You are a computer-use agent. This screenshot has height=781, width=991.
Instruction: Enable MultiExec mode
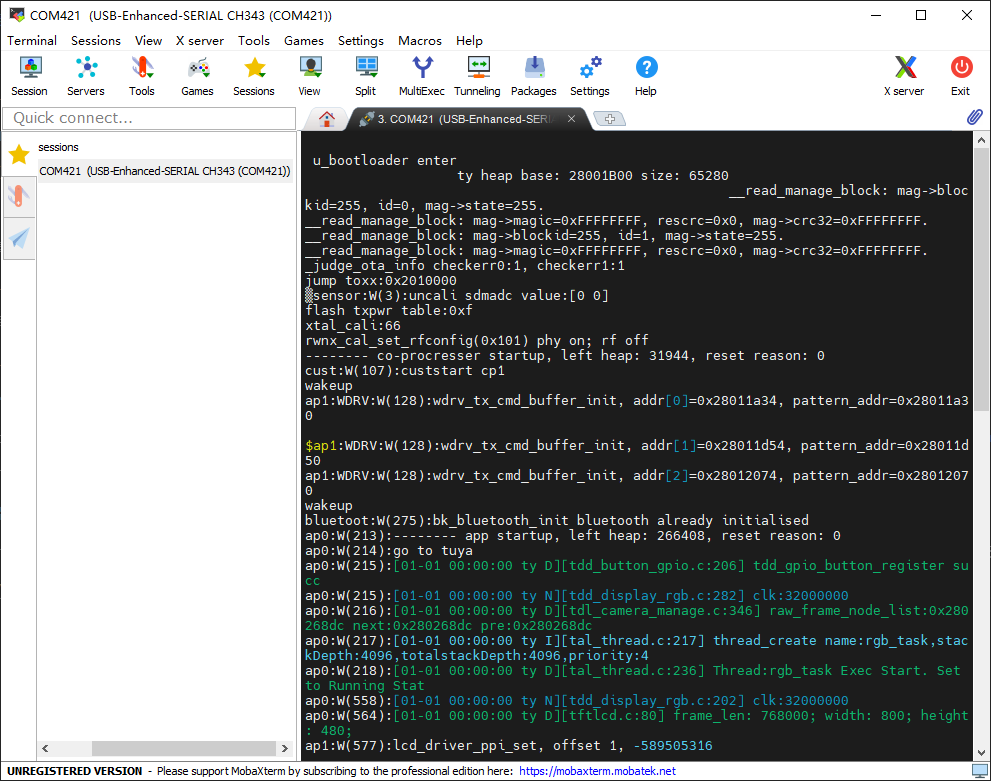coord(422,76)
